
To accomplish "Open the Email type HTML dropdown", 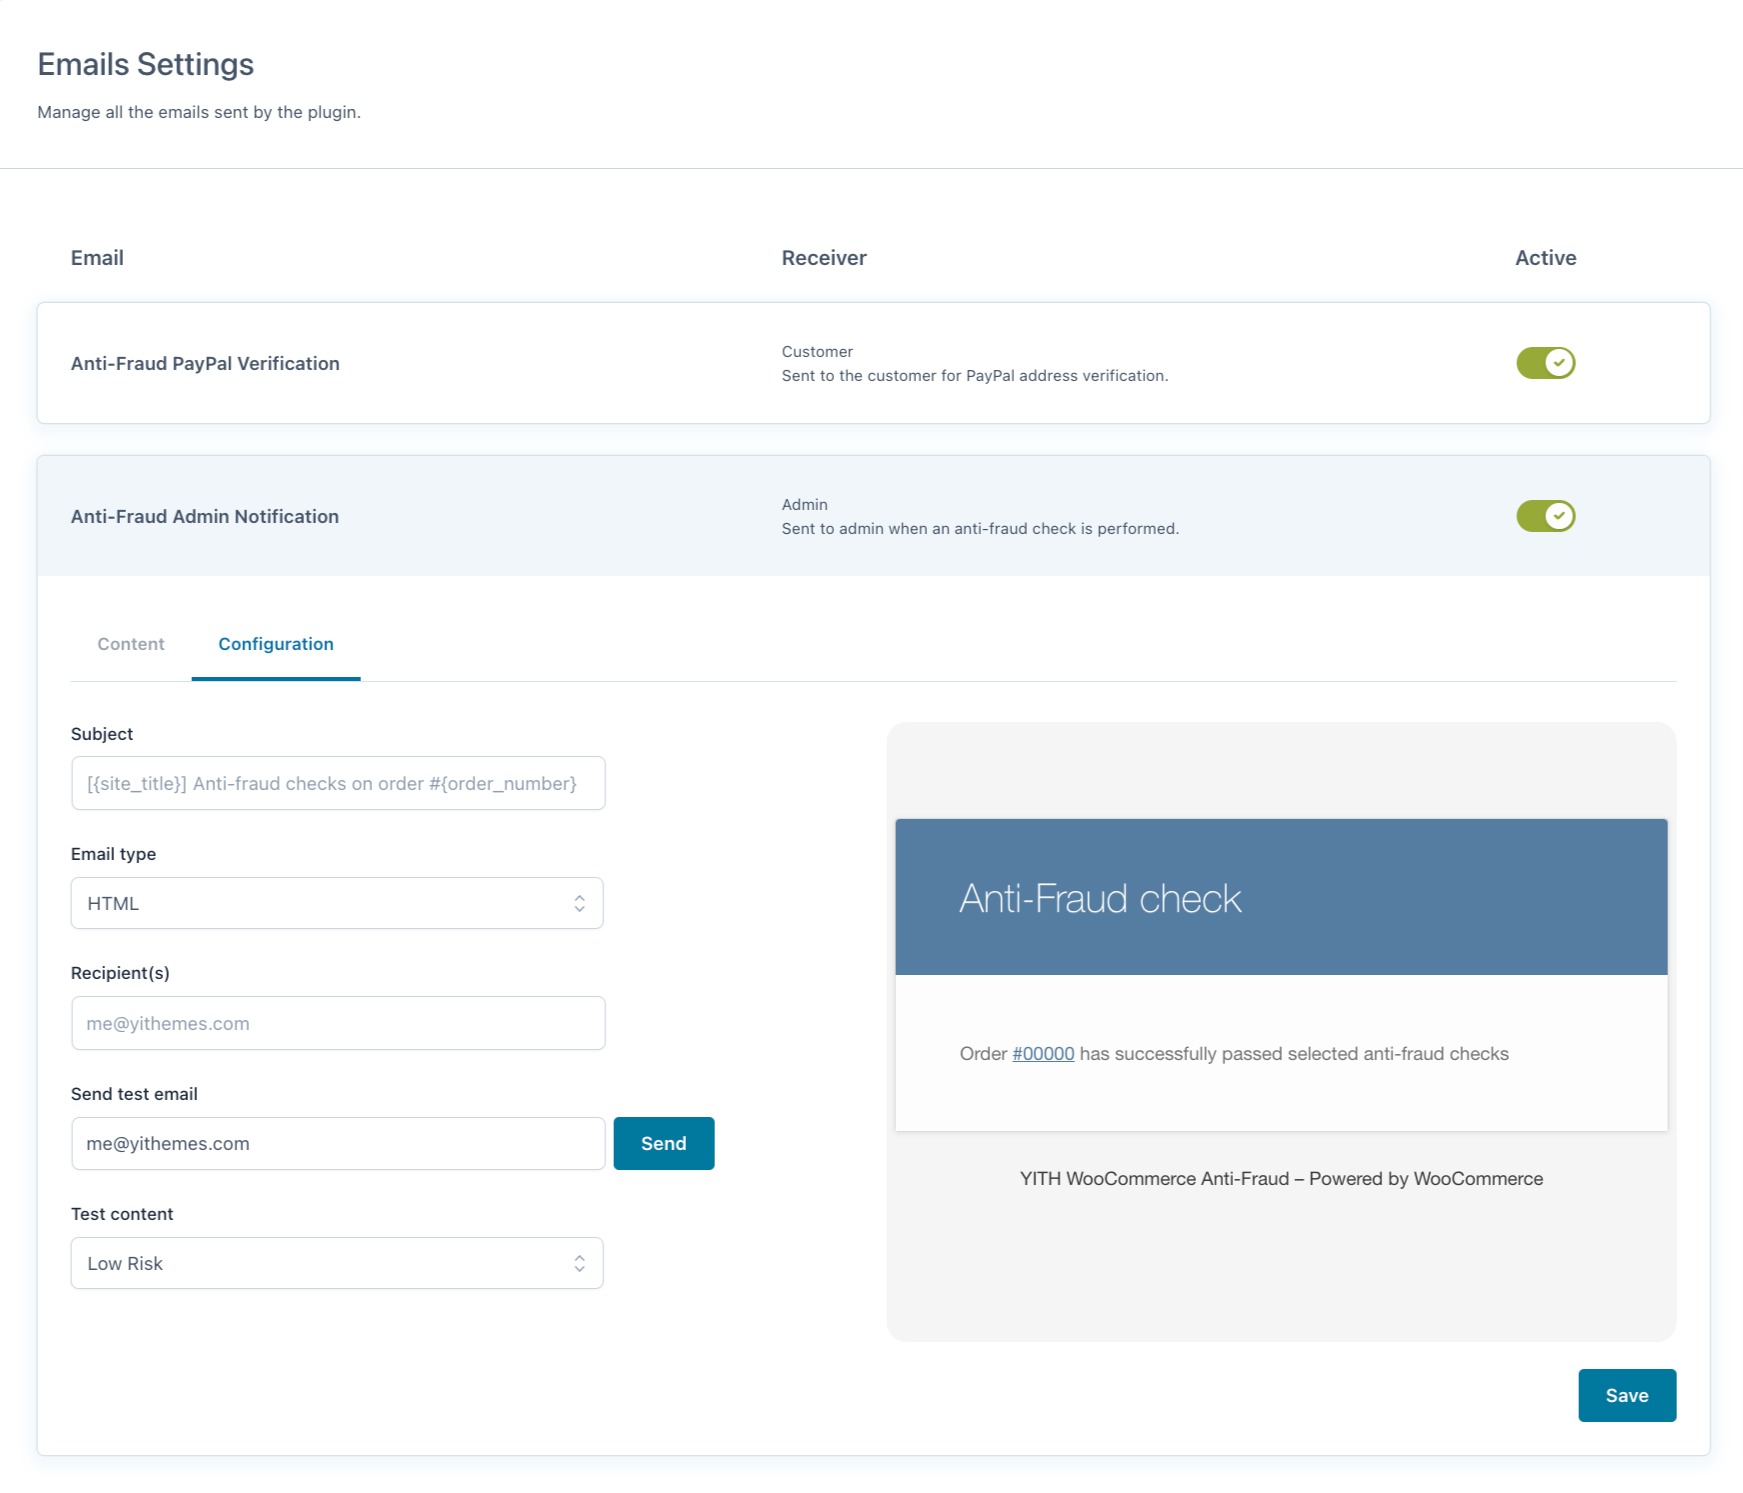I will 336,903.
